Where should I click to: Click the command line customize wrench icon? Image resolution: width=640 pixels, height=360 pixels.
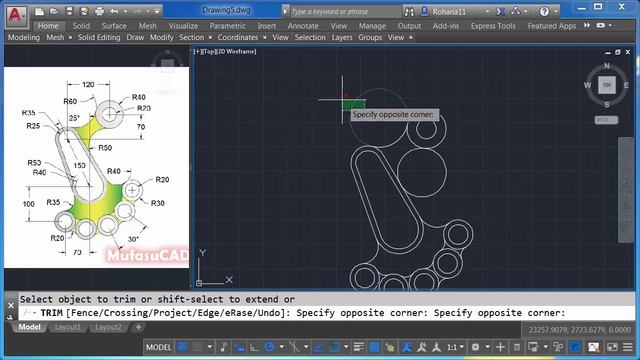(x=10, y=317)
